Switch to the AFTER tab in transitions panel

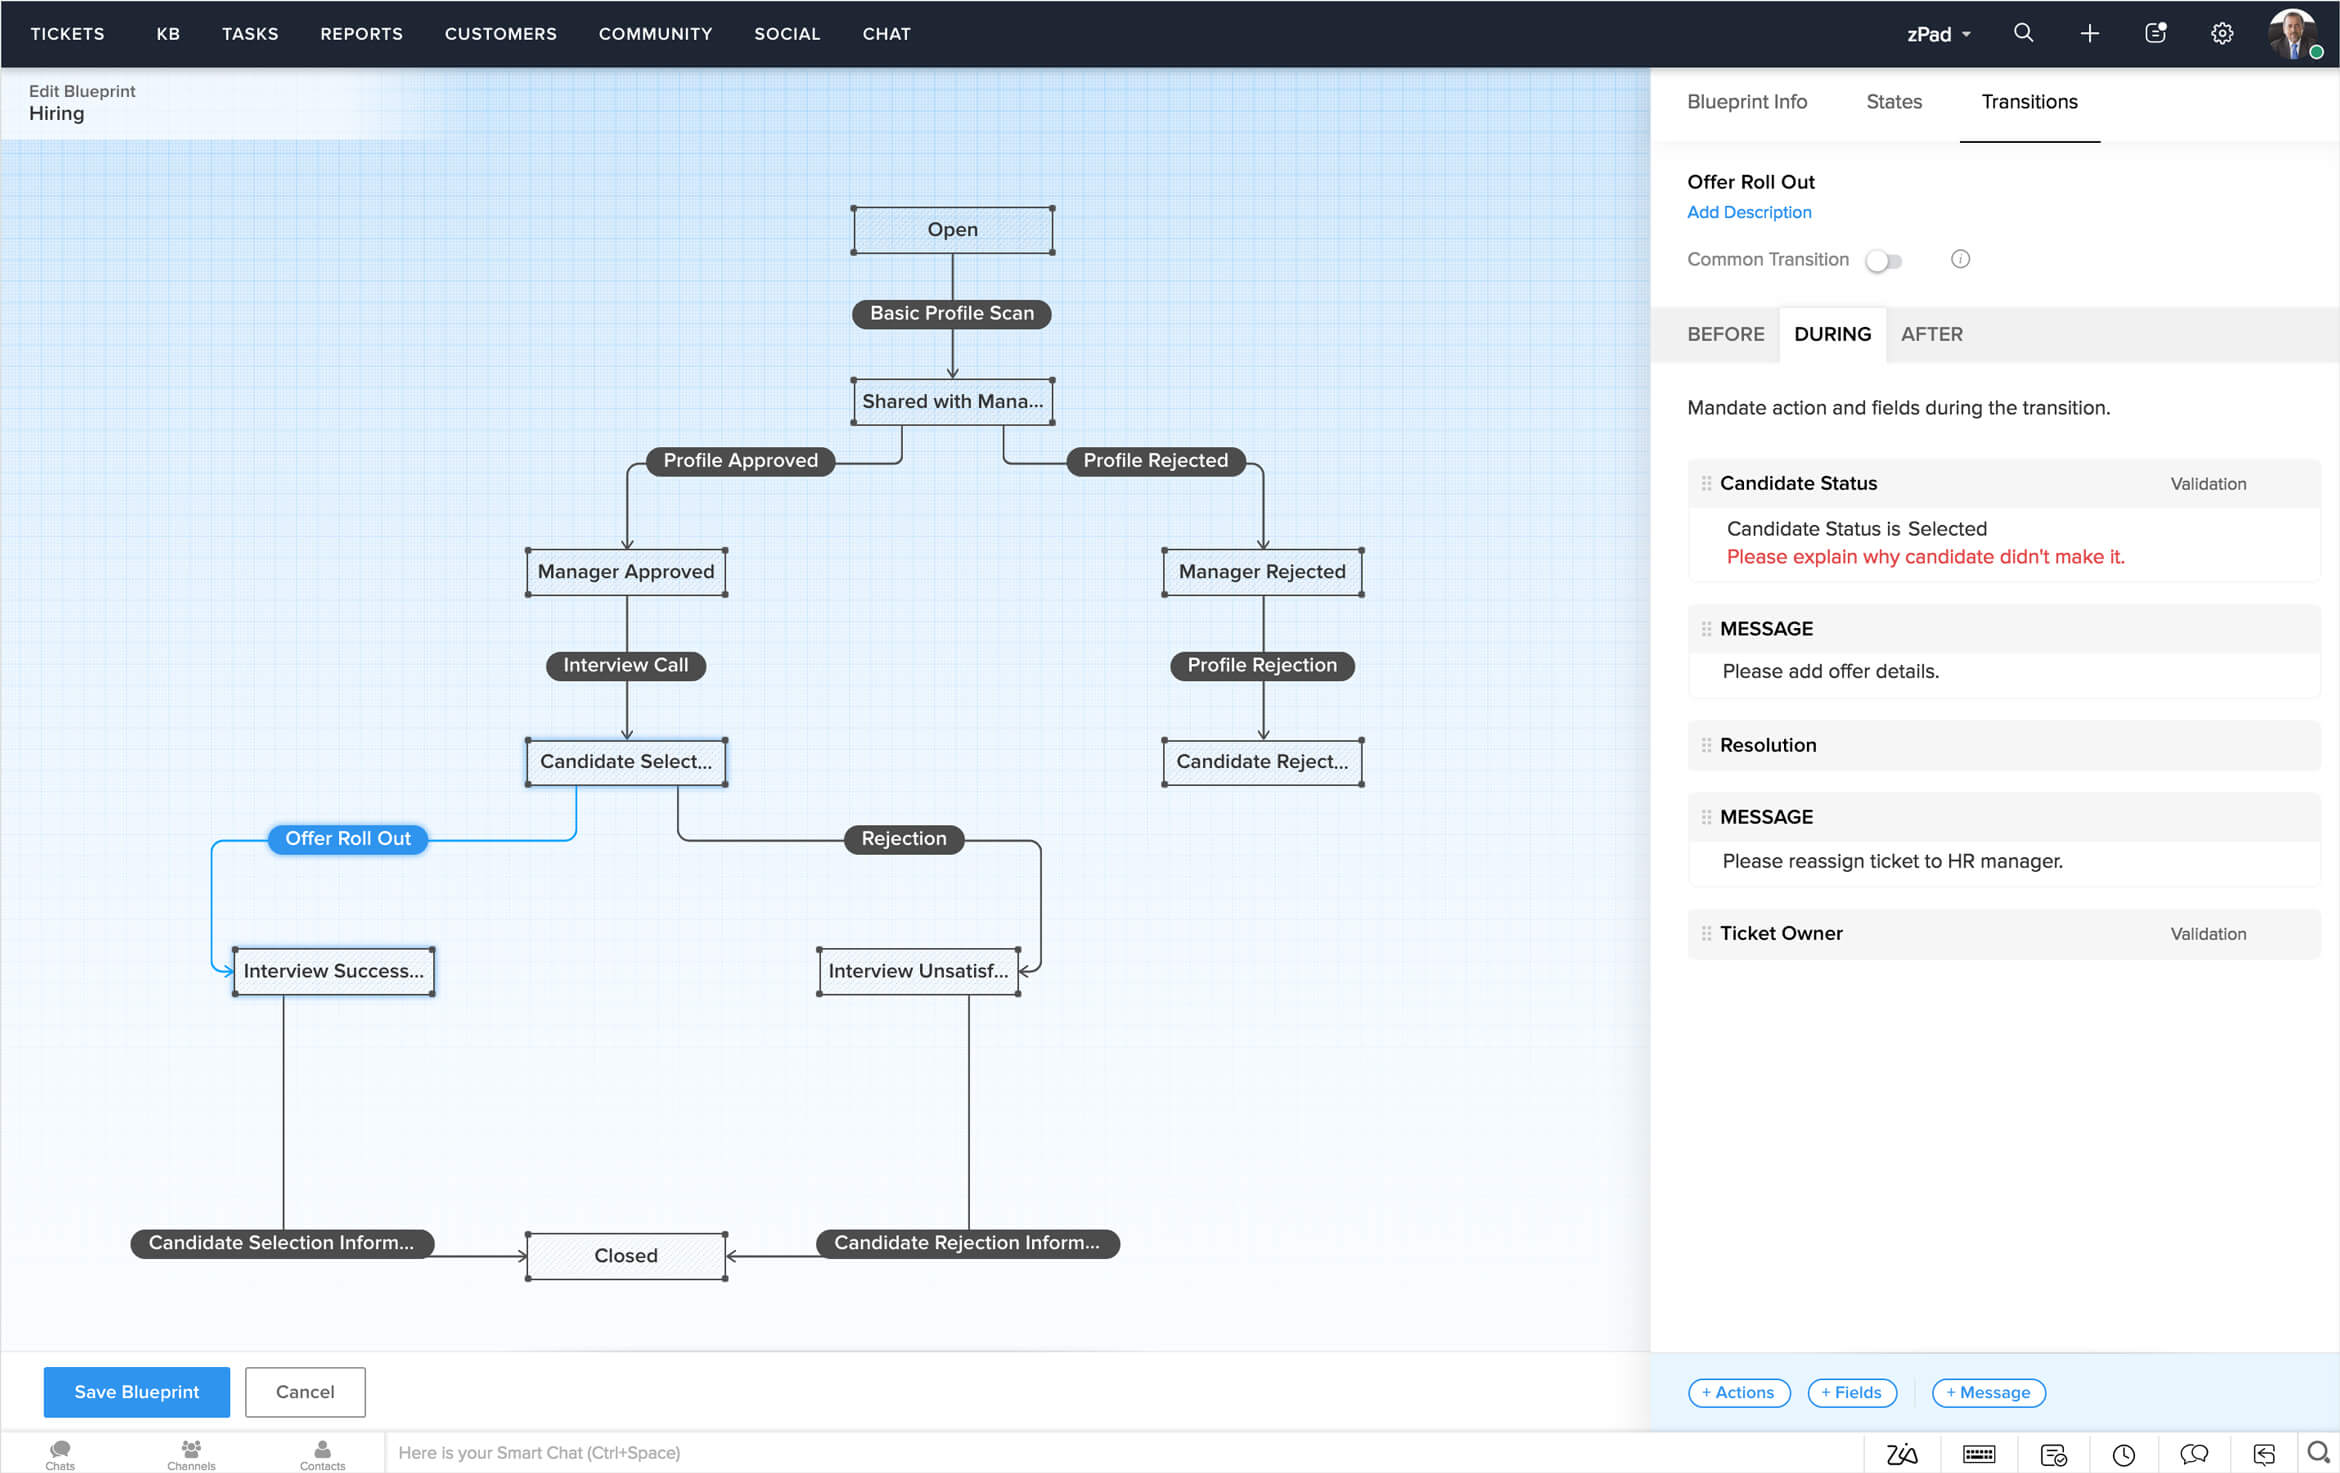[x=1931, y=334]
